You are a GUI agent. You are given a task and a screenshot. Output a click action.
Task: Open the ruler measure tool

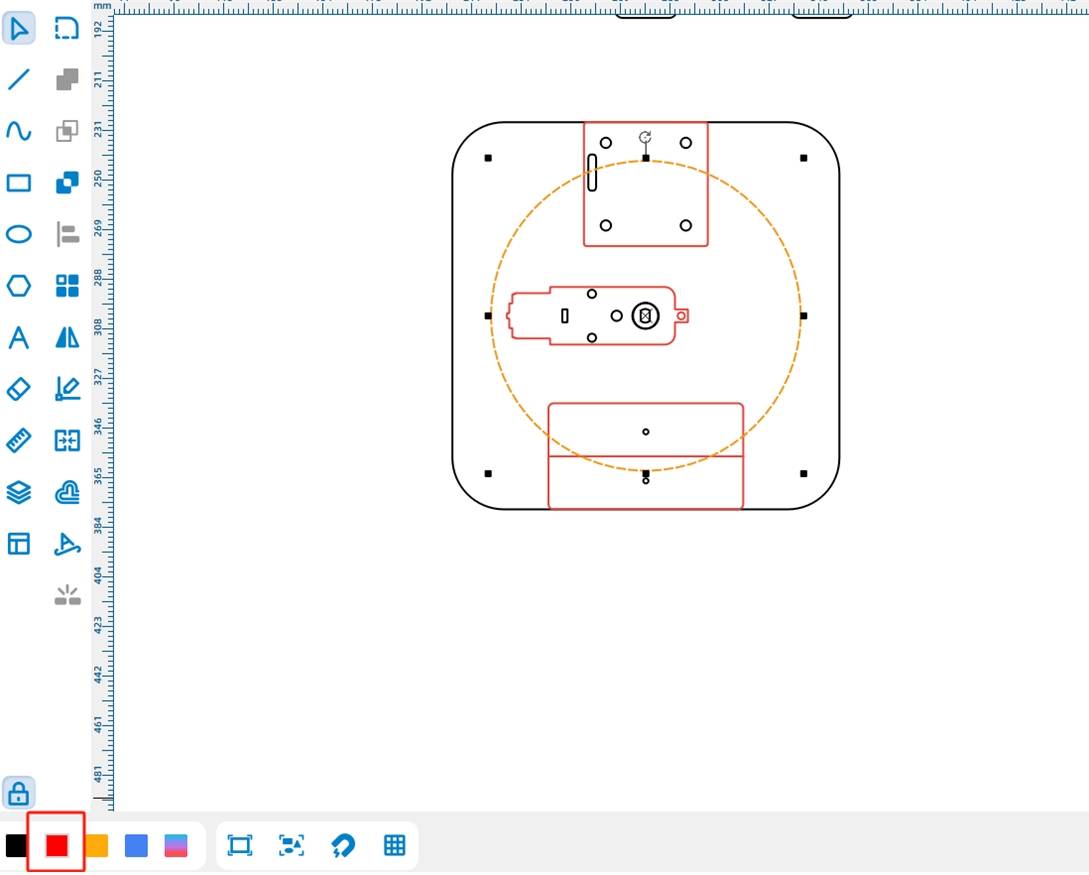click(19, 440)
